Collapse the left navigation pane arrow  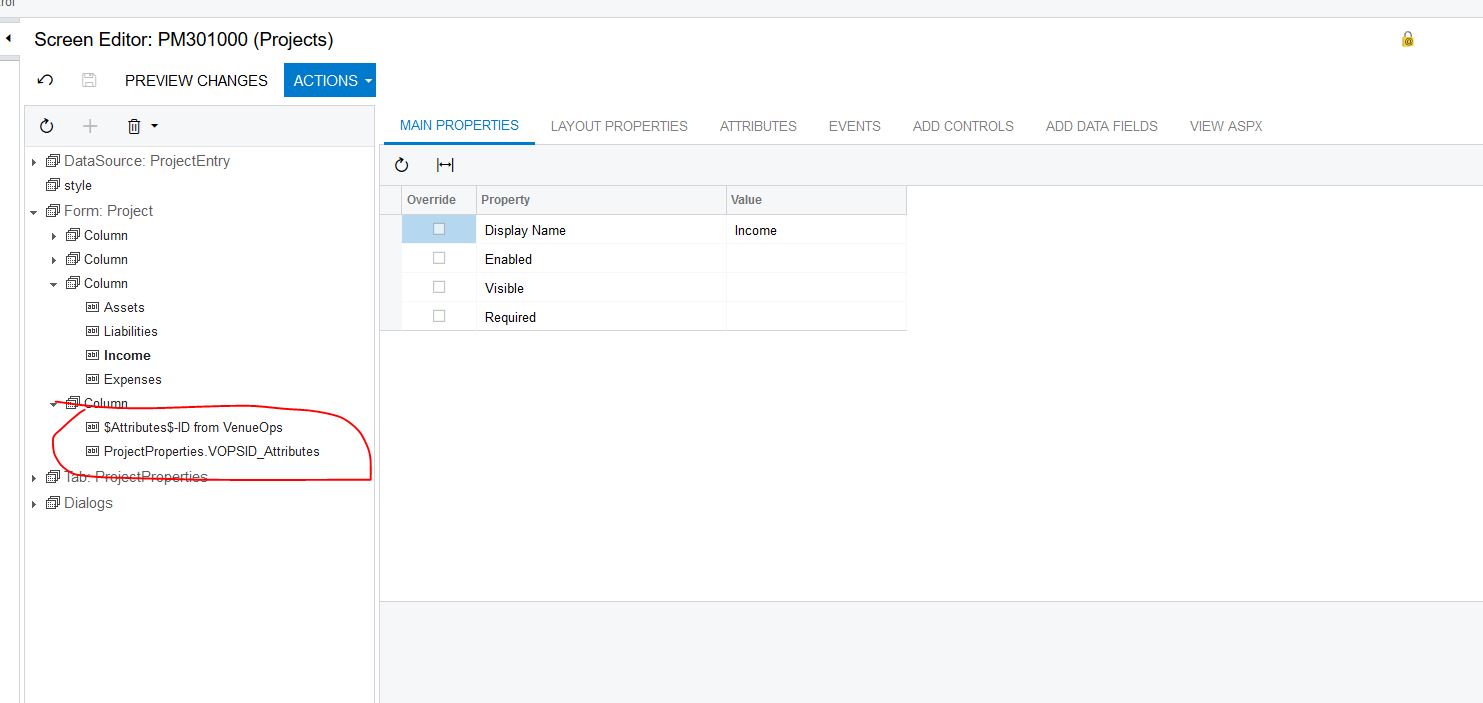pyautogui.click(x=8, y=39)
